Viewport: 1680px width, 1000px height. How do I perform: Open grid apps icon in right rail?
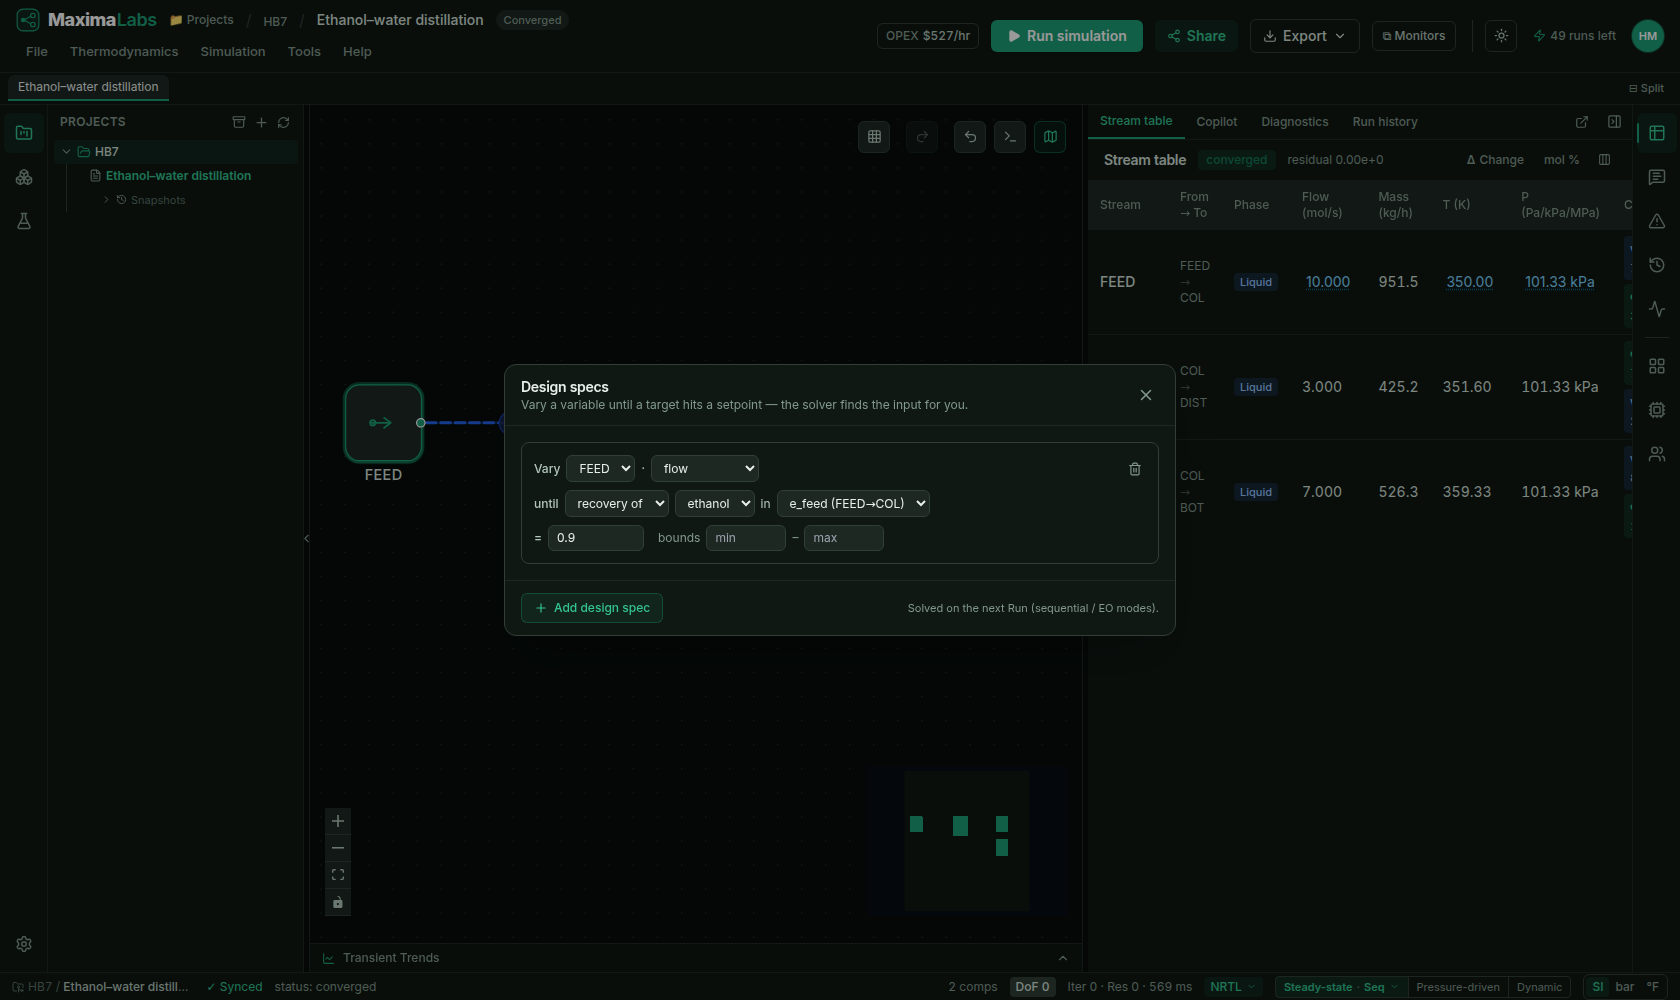(1657, 366)
